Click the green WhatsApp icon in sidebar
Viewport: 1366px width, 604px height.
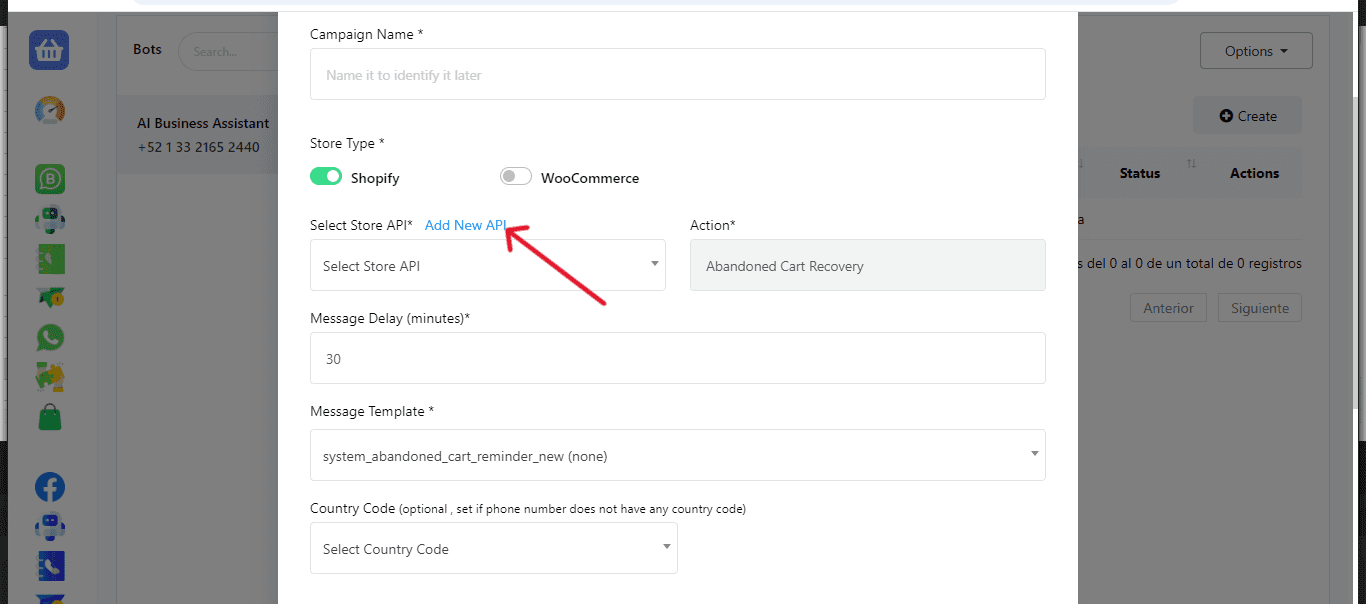coord(49,337)
